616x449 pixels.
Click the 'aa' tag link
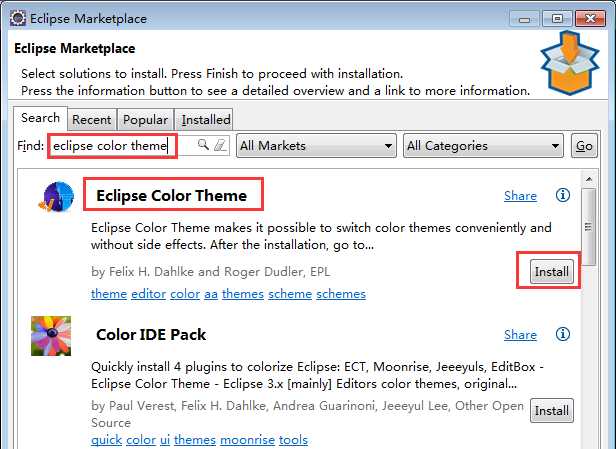coord(211,294)
